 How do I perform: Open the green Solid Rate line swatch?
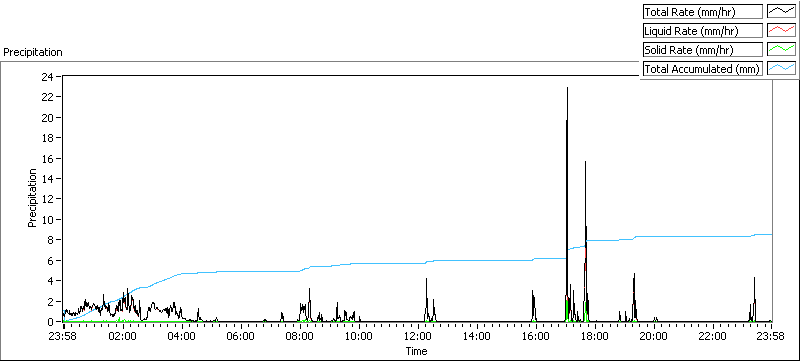pyautogui.click(x=781, y=49)
